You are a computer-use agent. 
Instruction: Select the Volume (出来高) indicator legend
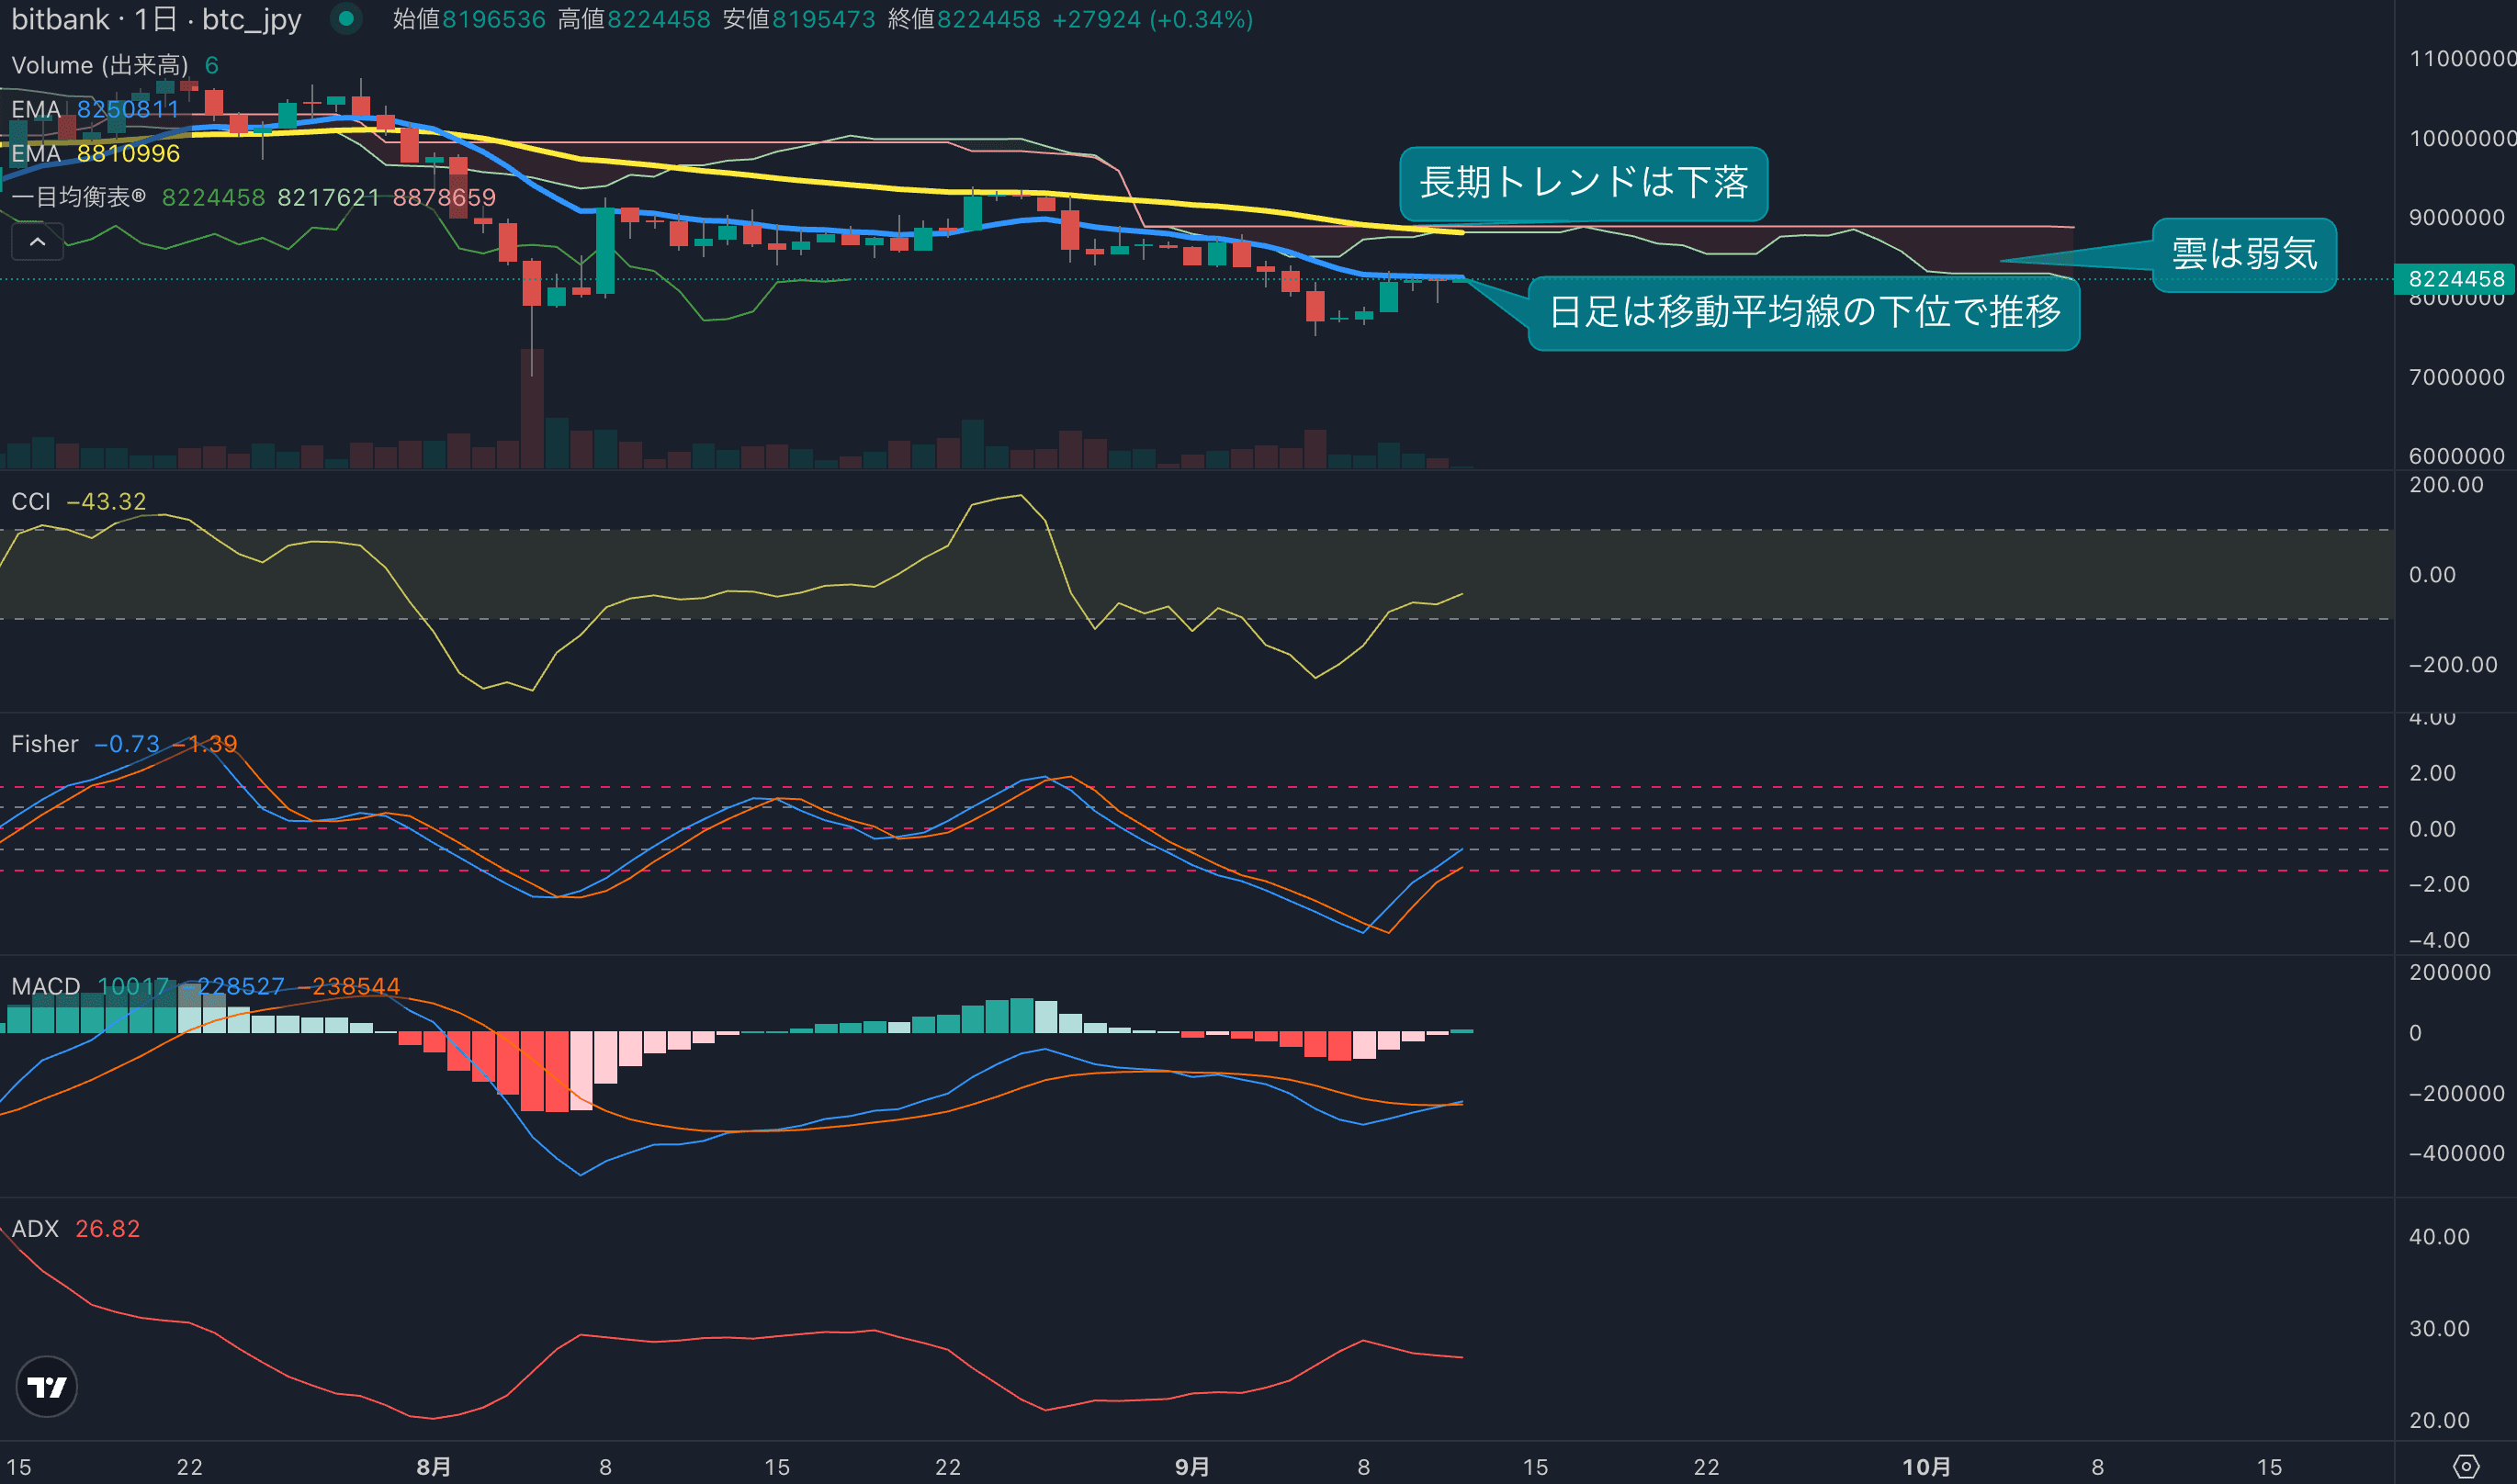tap(99, 65)
